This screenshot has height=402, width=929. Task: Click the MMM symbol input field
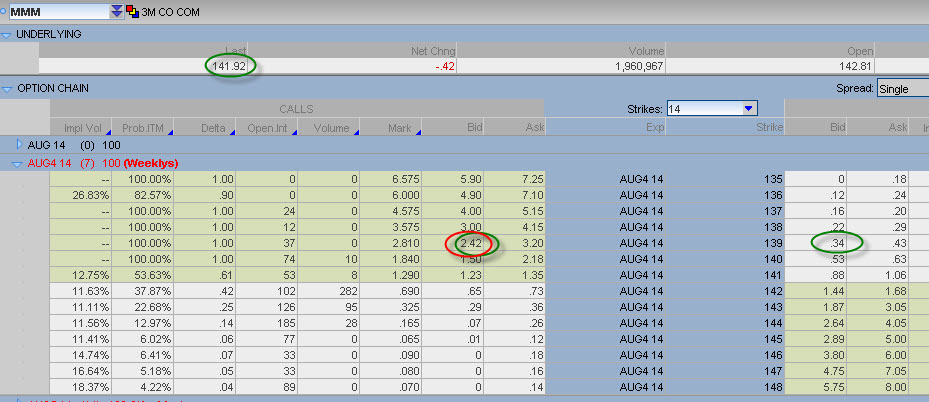[56, 11]
